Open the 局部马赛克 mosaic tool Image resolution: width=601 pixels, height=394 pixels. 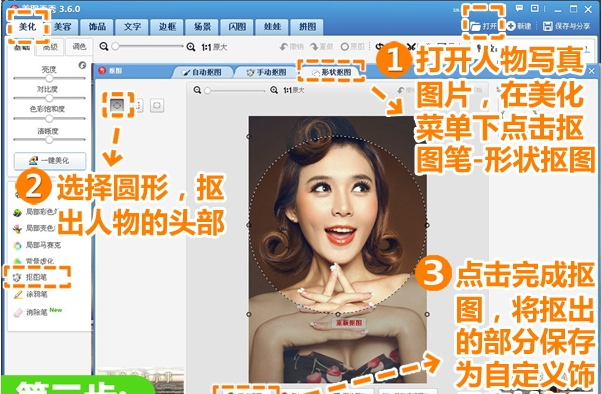37,245
